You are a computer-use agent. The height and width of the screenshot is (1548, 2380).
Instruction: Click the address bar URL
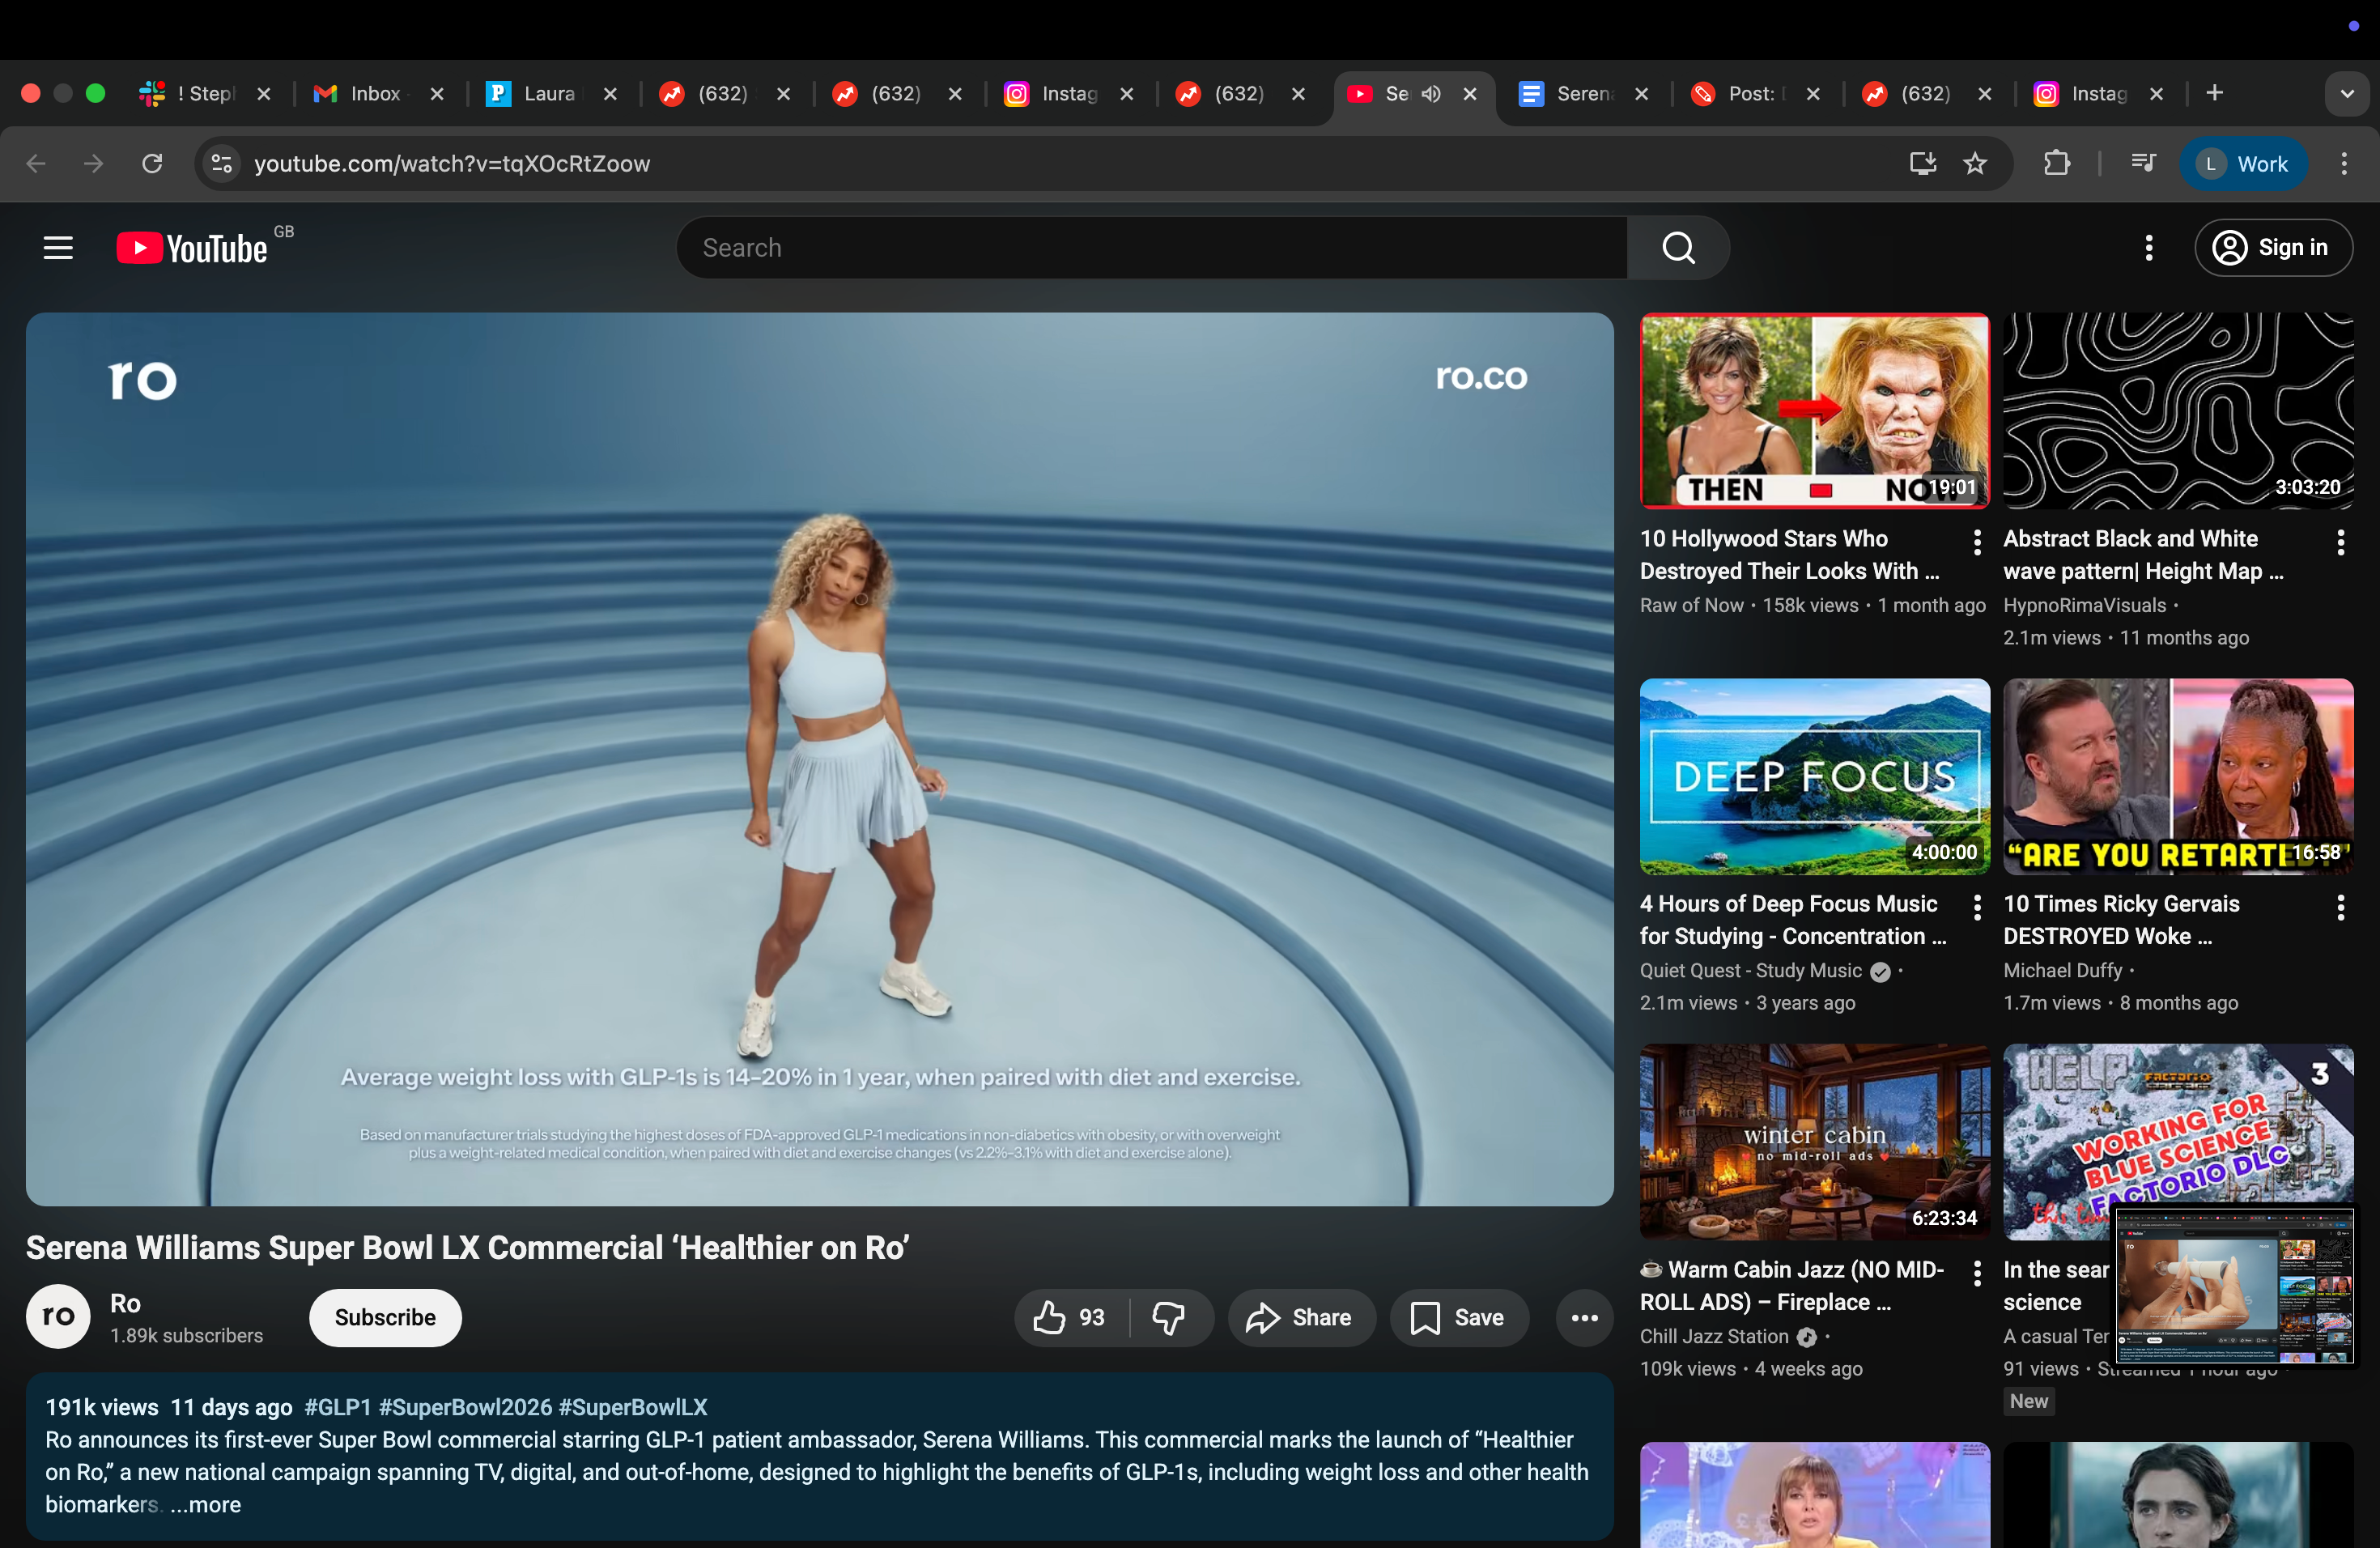point(452,163)
